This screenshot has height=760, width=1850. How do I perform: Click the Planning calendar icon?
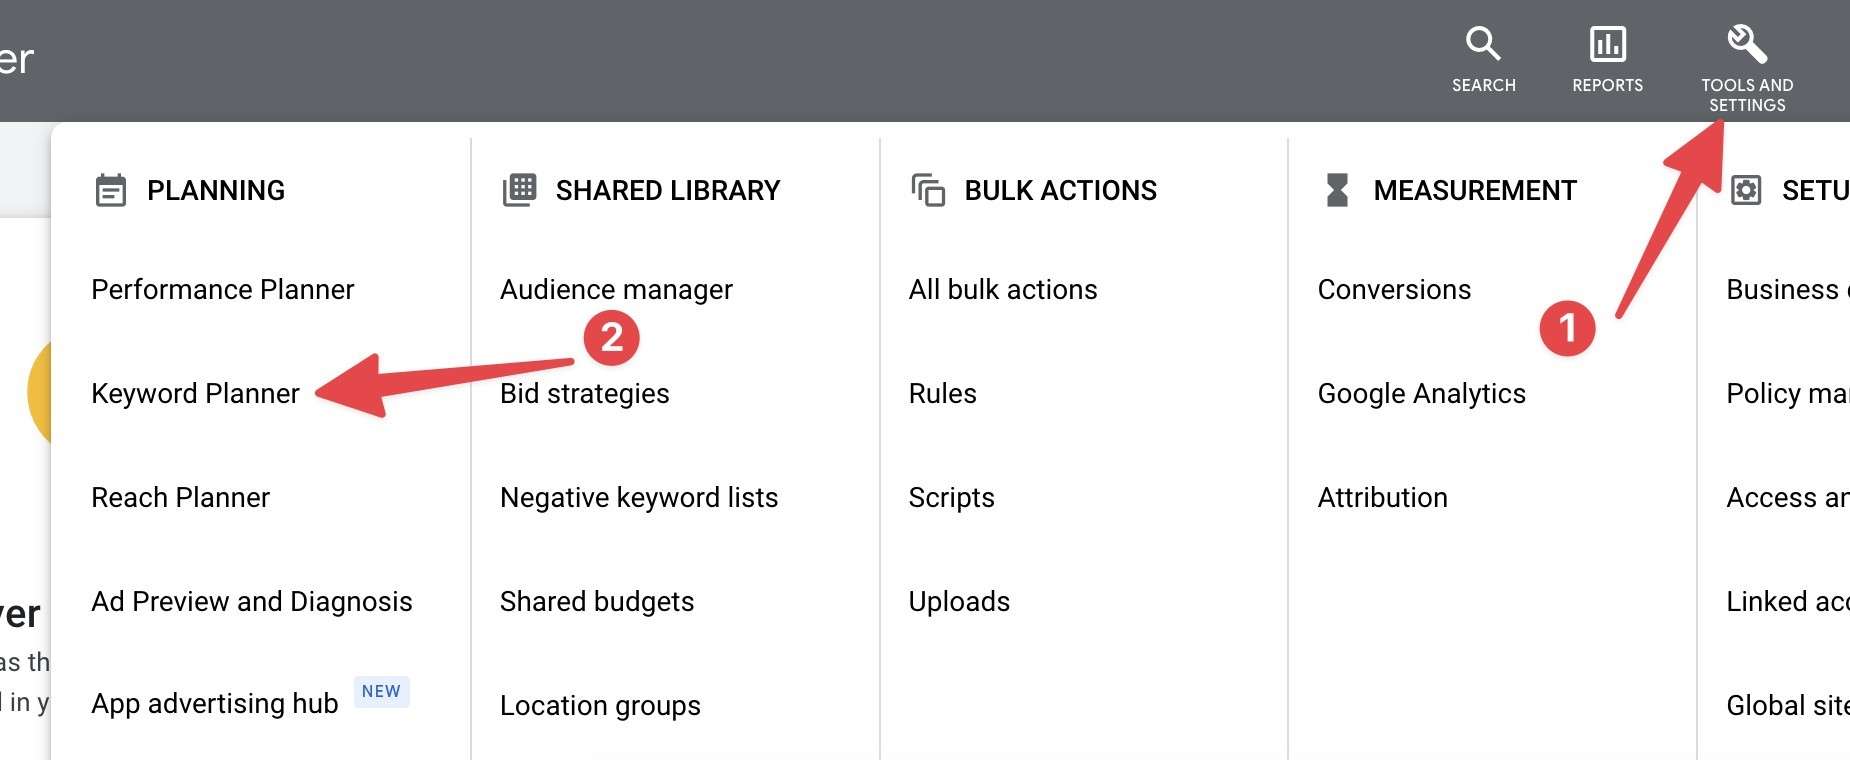click(111, 190)
